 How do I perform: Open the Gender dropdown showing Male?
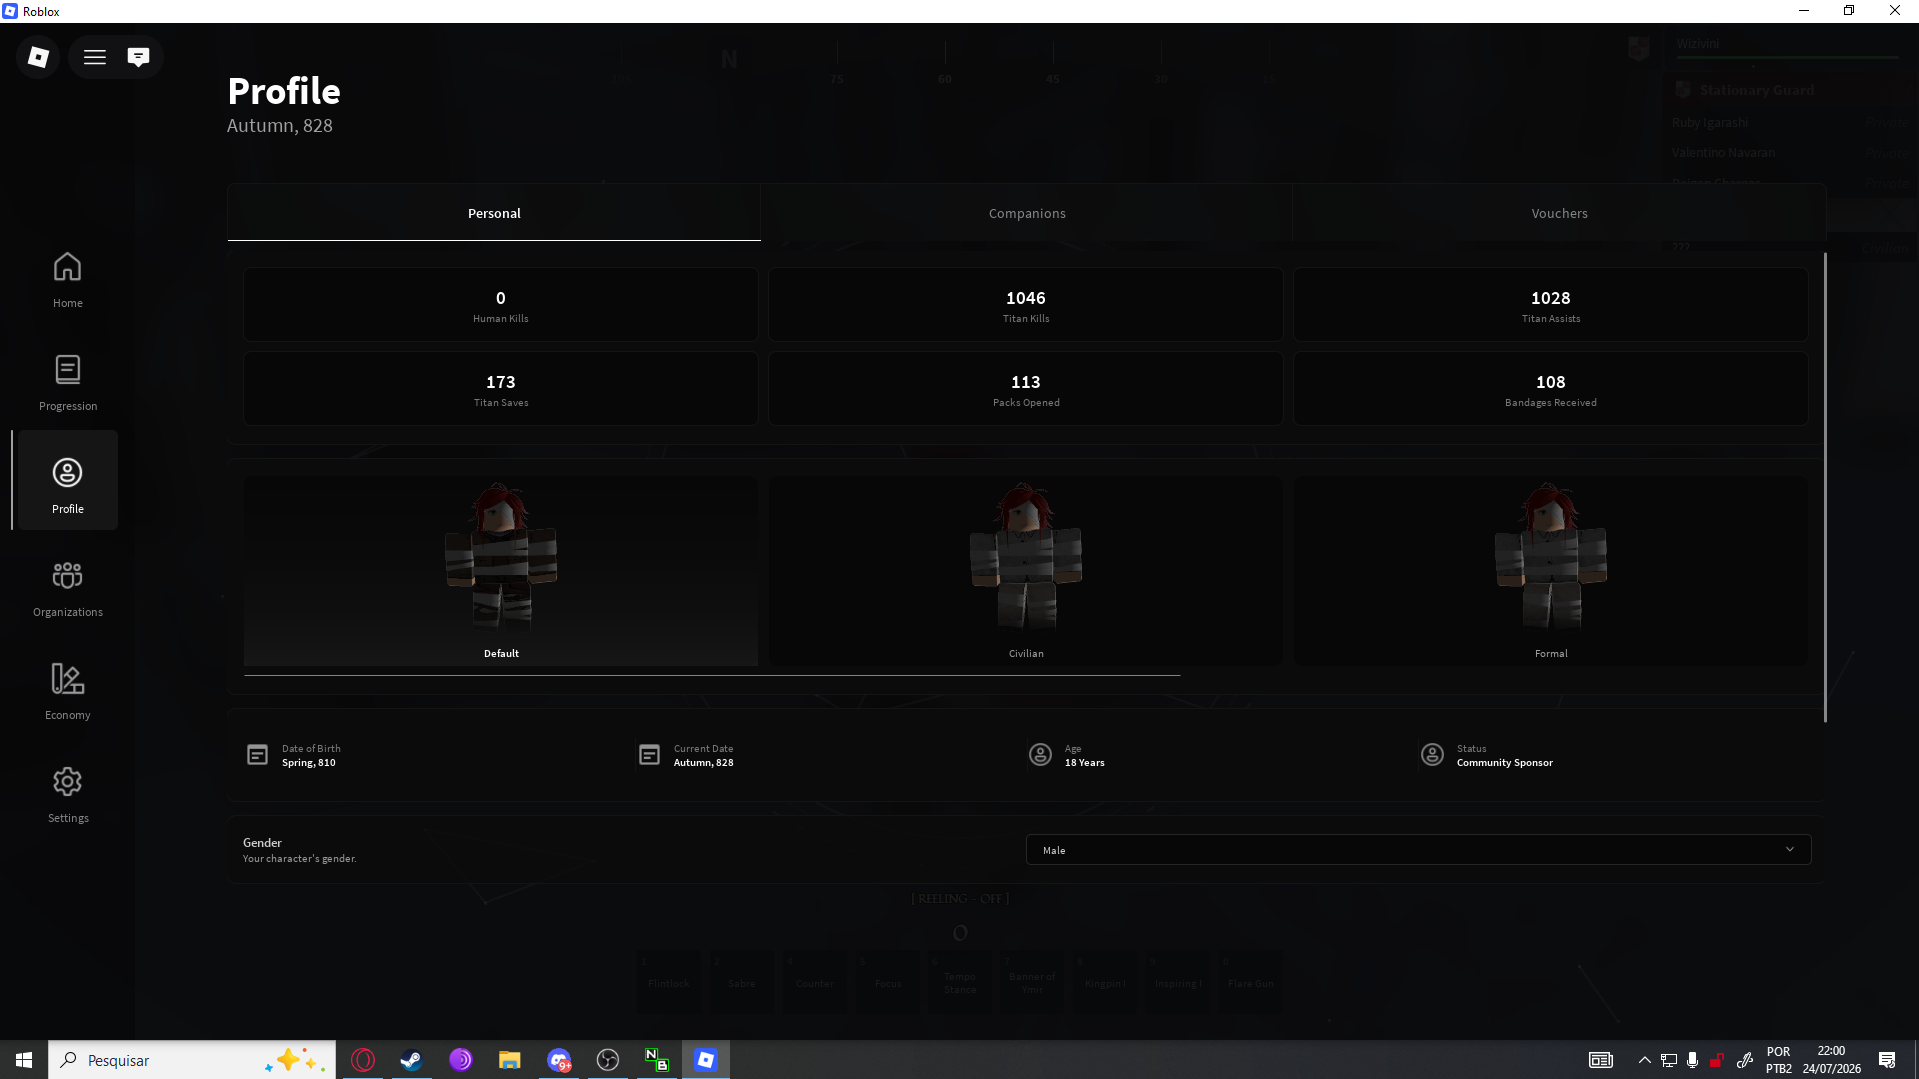[x=1418, y=850]
